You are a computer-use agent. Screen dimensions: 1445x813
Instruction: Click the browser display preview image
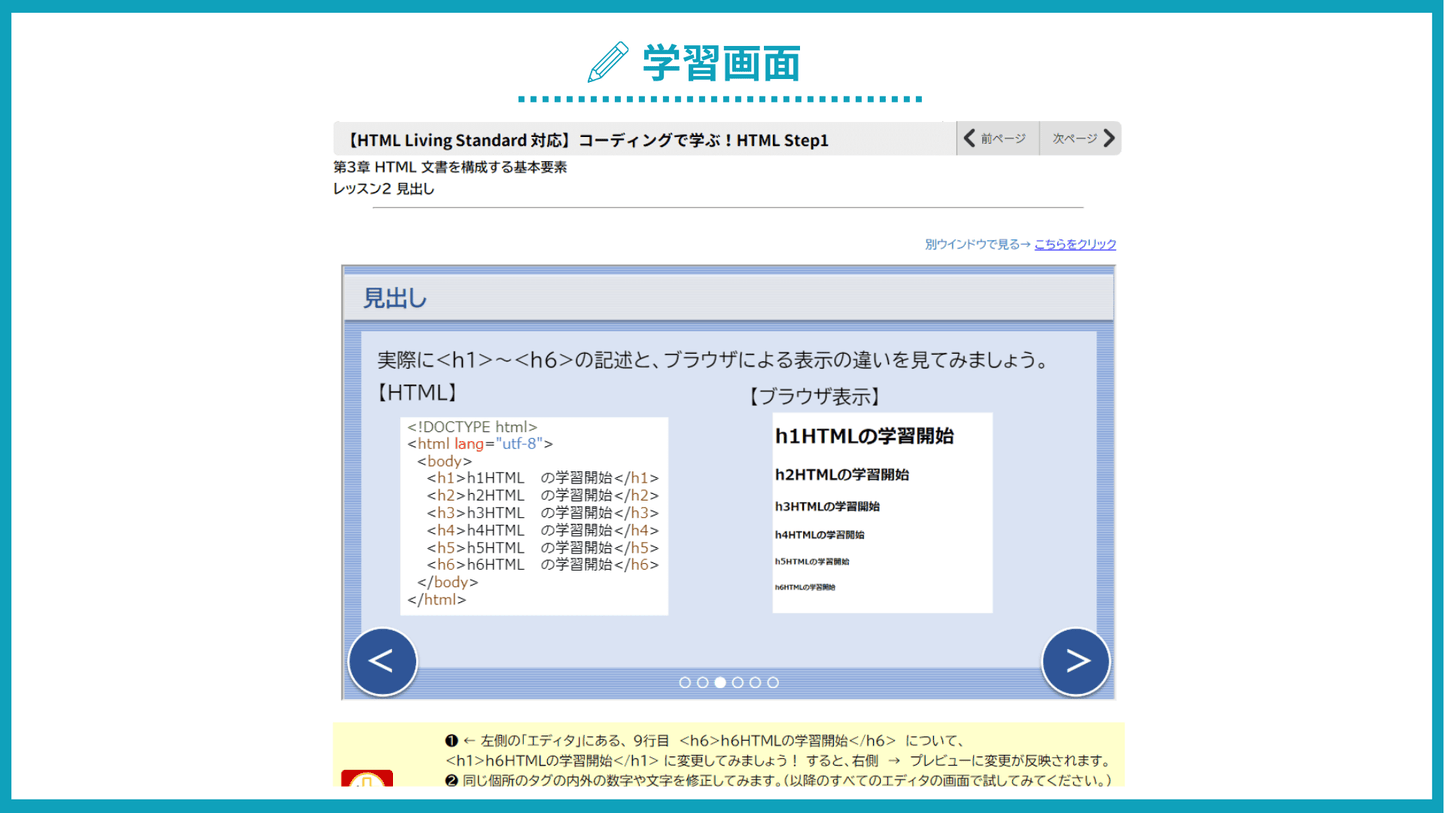point(882,512)
